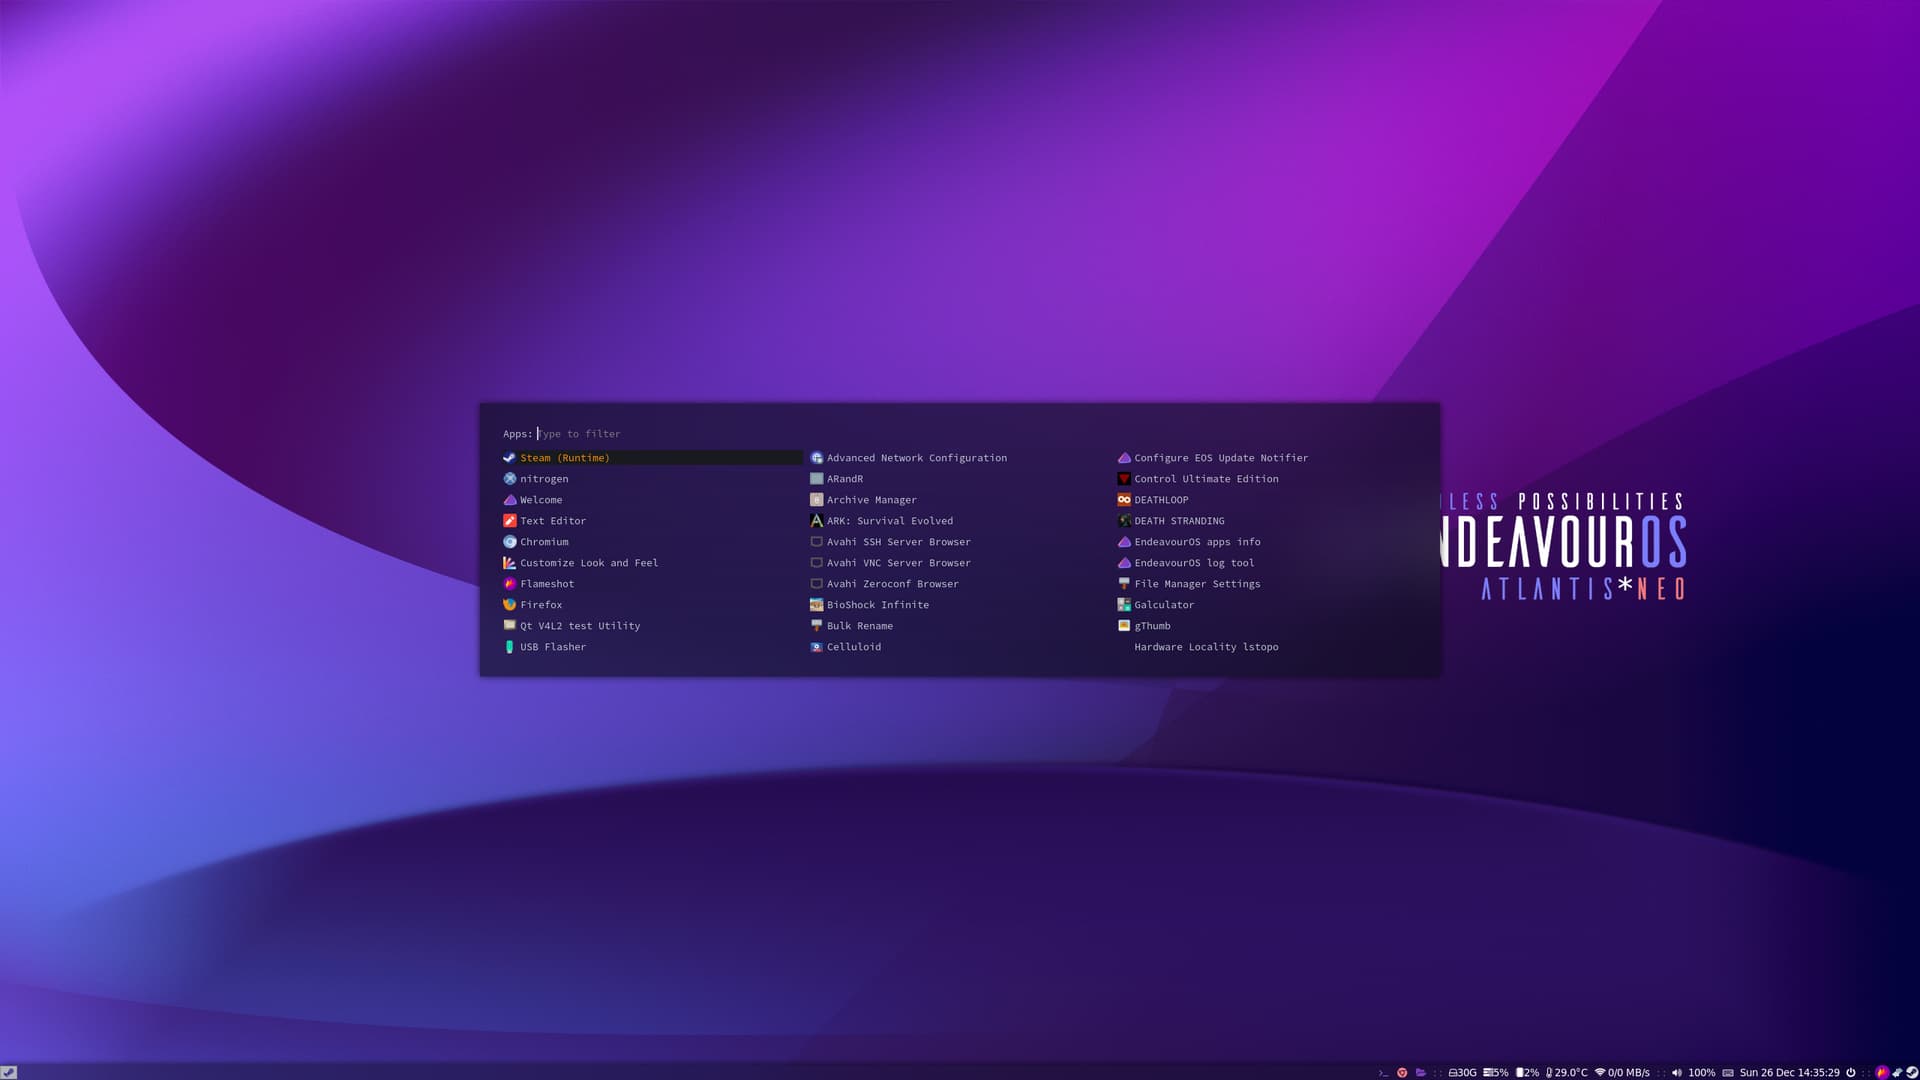Click the Chromium browser icon
Viewport: 1920px width, 1080px height.
coord(509,542)
